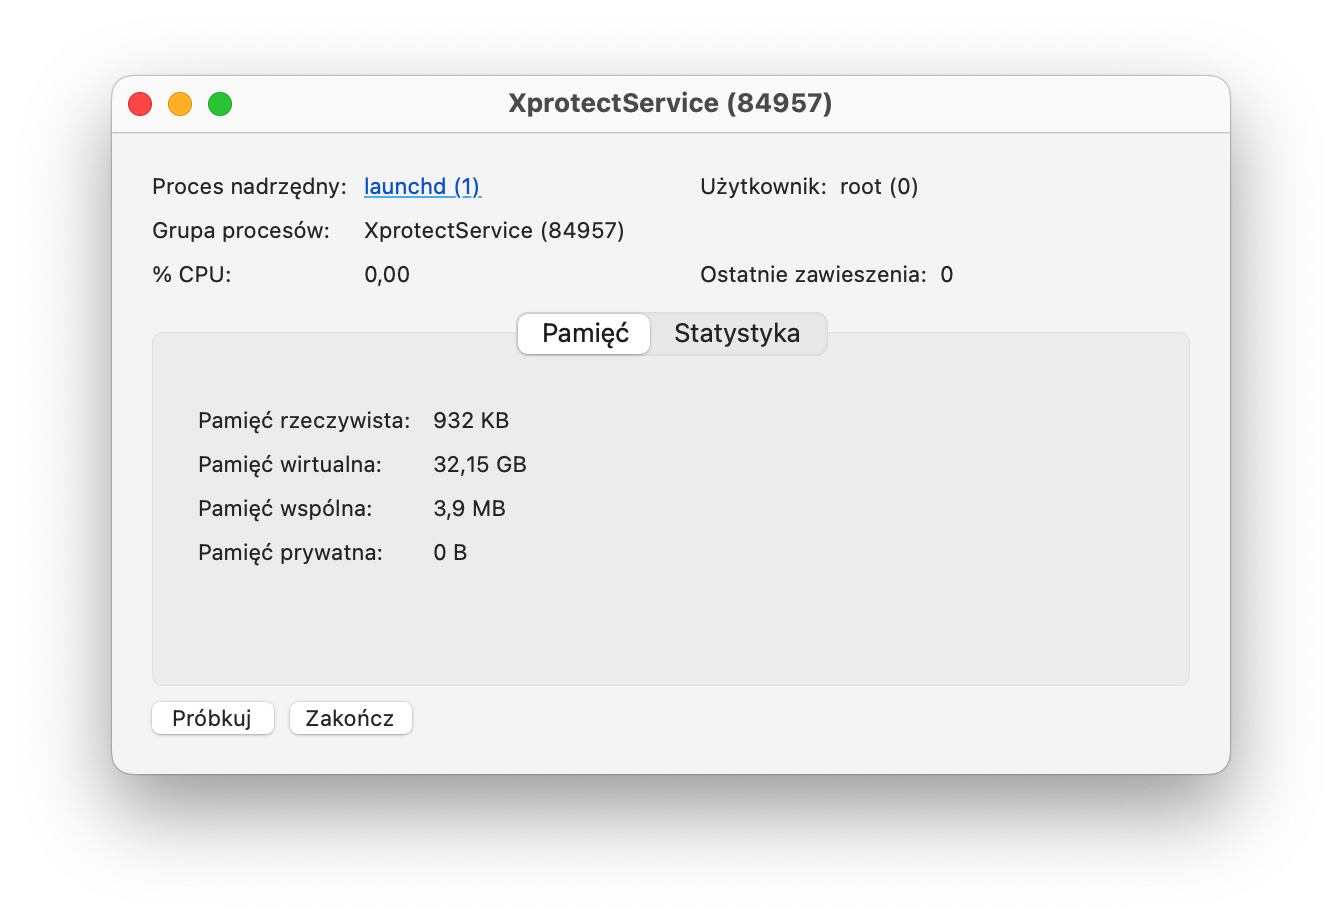Switch to the Statystyka tab
Screen dimensions: 1342x922
(737, 333)
